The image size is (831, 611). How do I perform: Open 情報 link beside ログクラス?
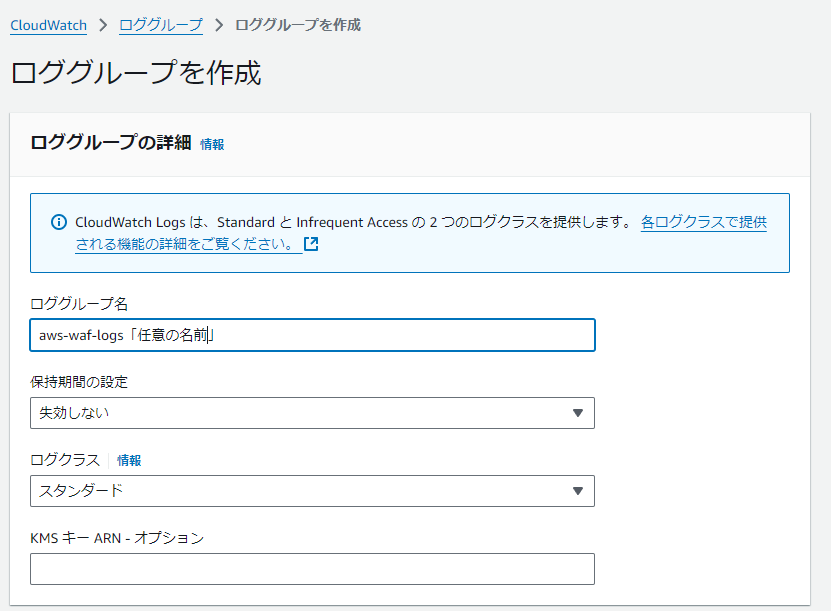tap(129, 460)
